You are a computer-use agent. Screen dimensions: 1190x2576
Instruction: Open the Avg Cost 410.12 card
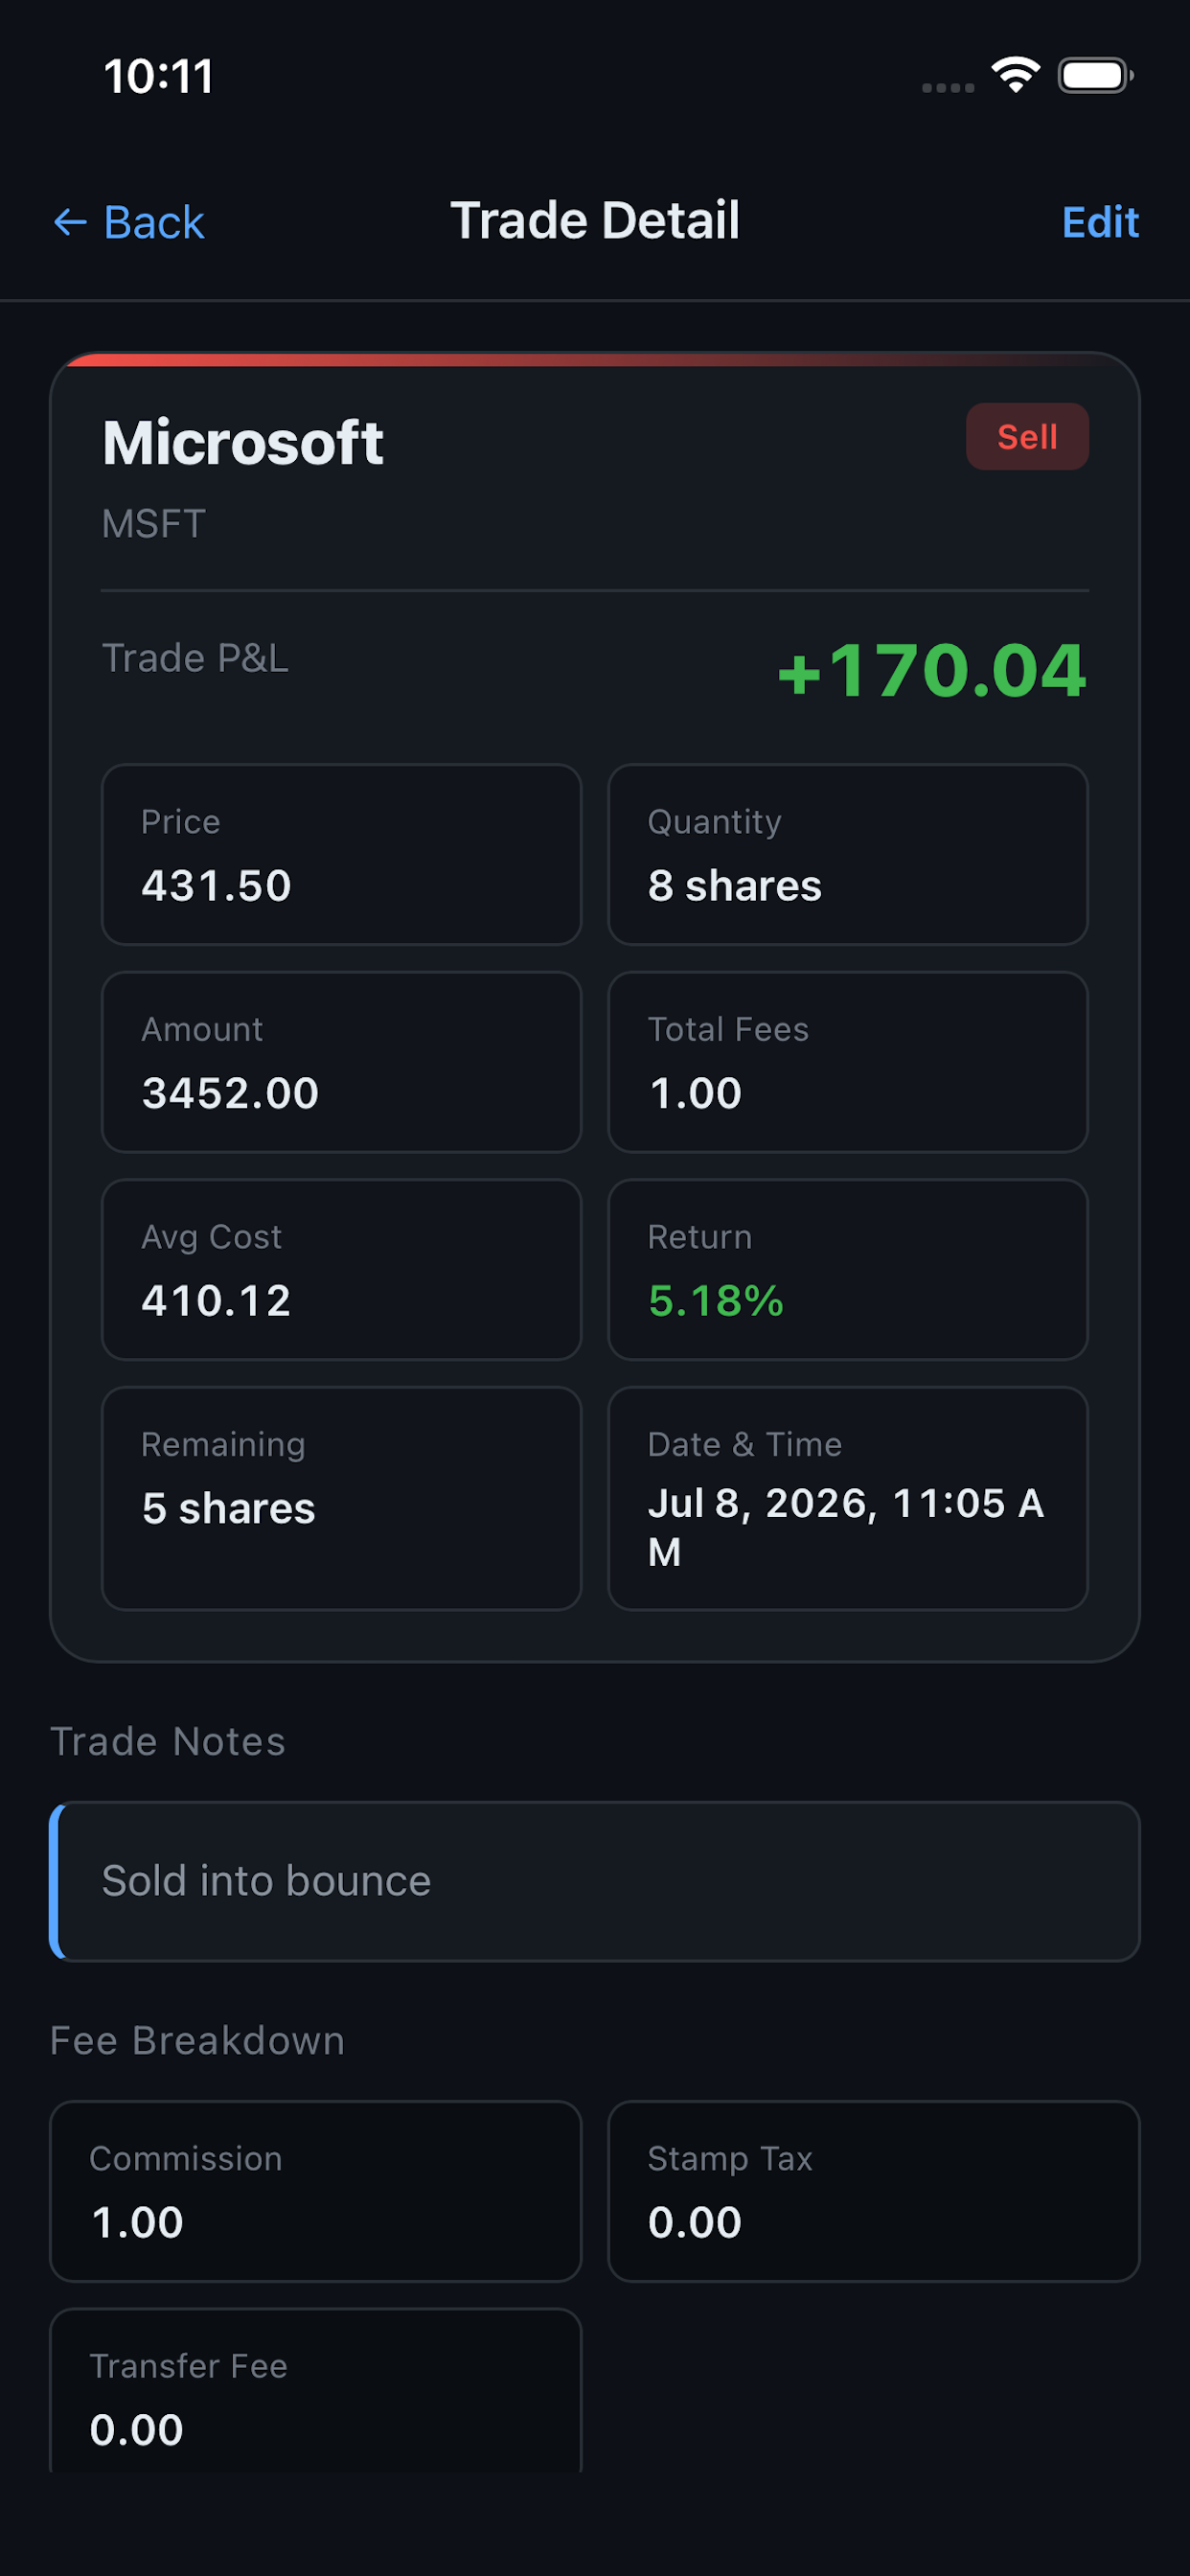pos(341,1270)
